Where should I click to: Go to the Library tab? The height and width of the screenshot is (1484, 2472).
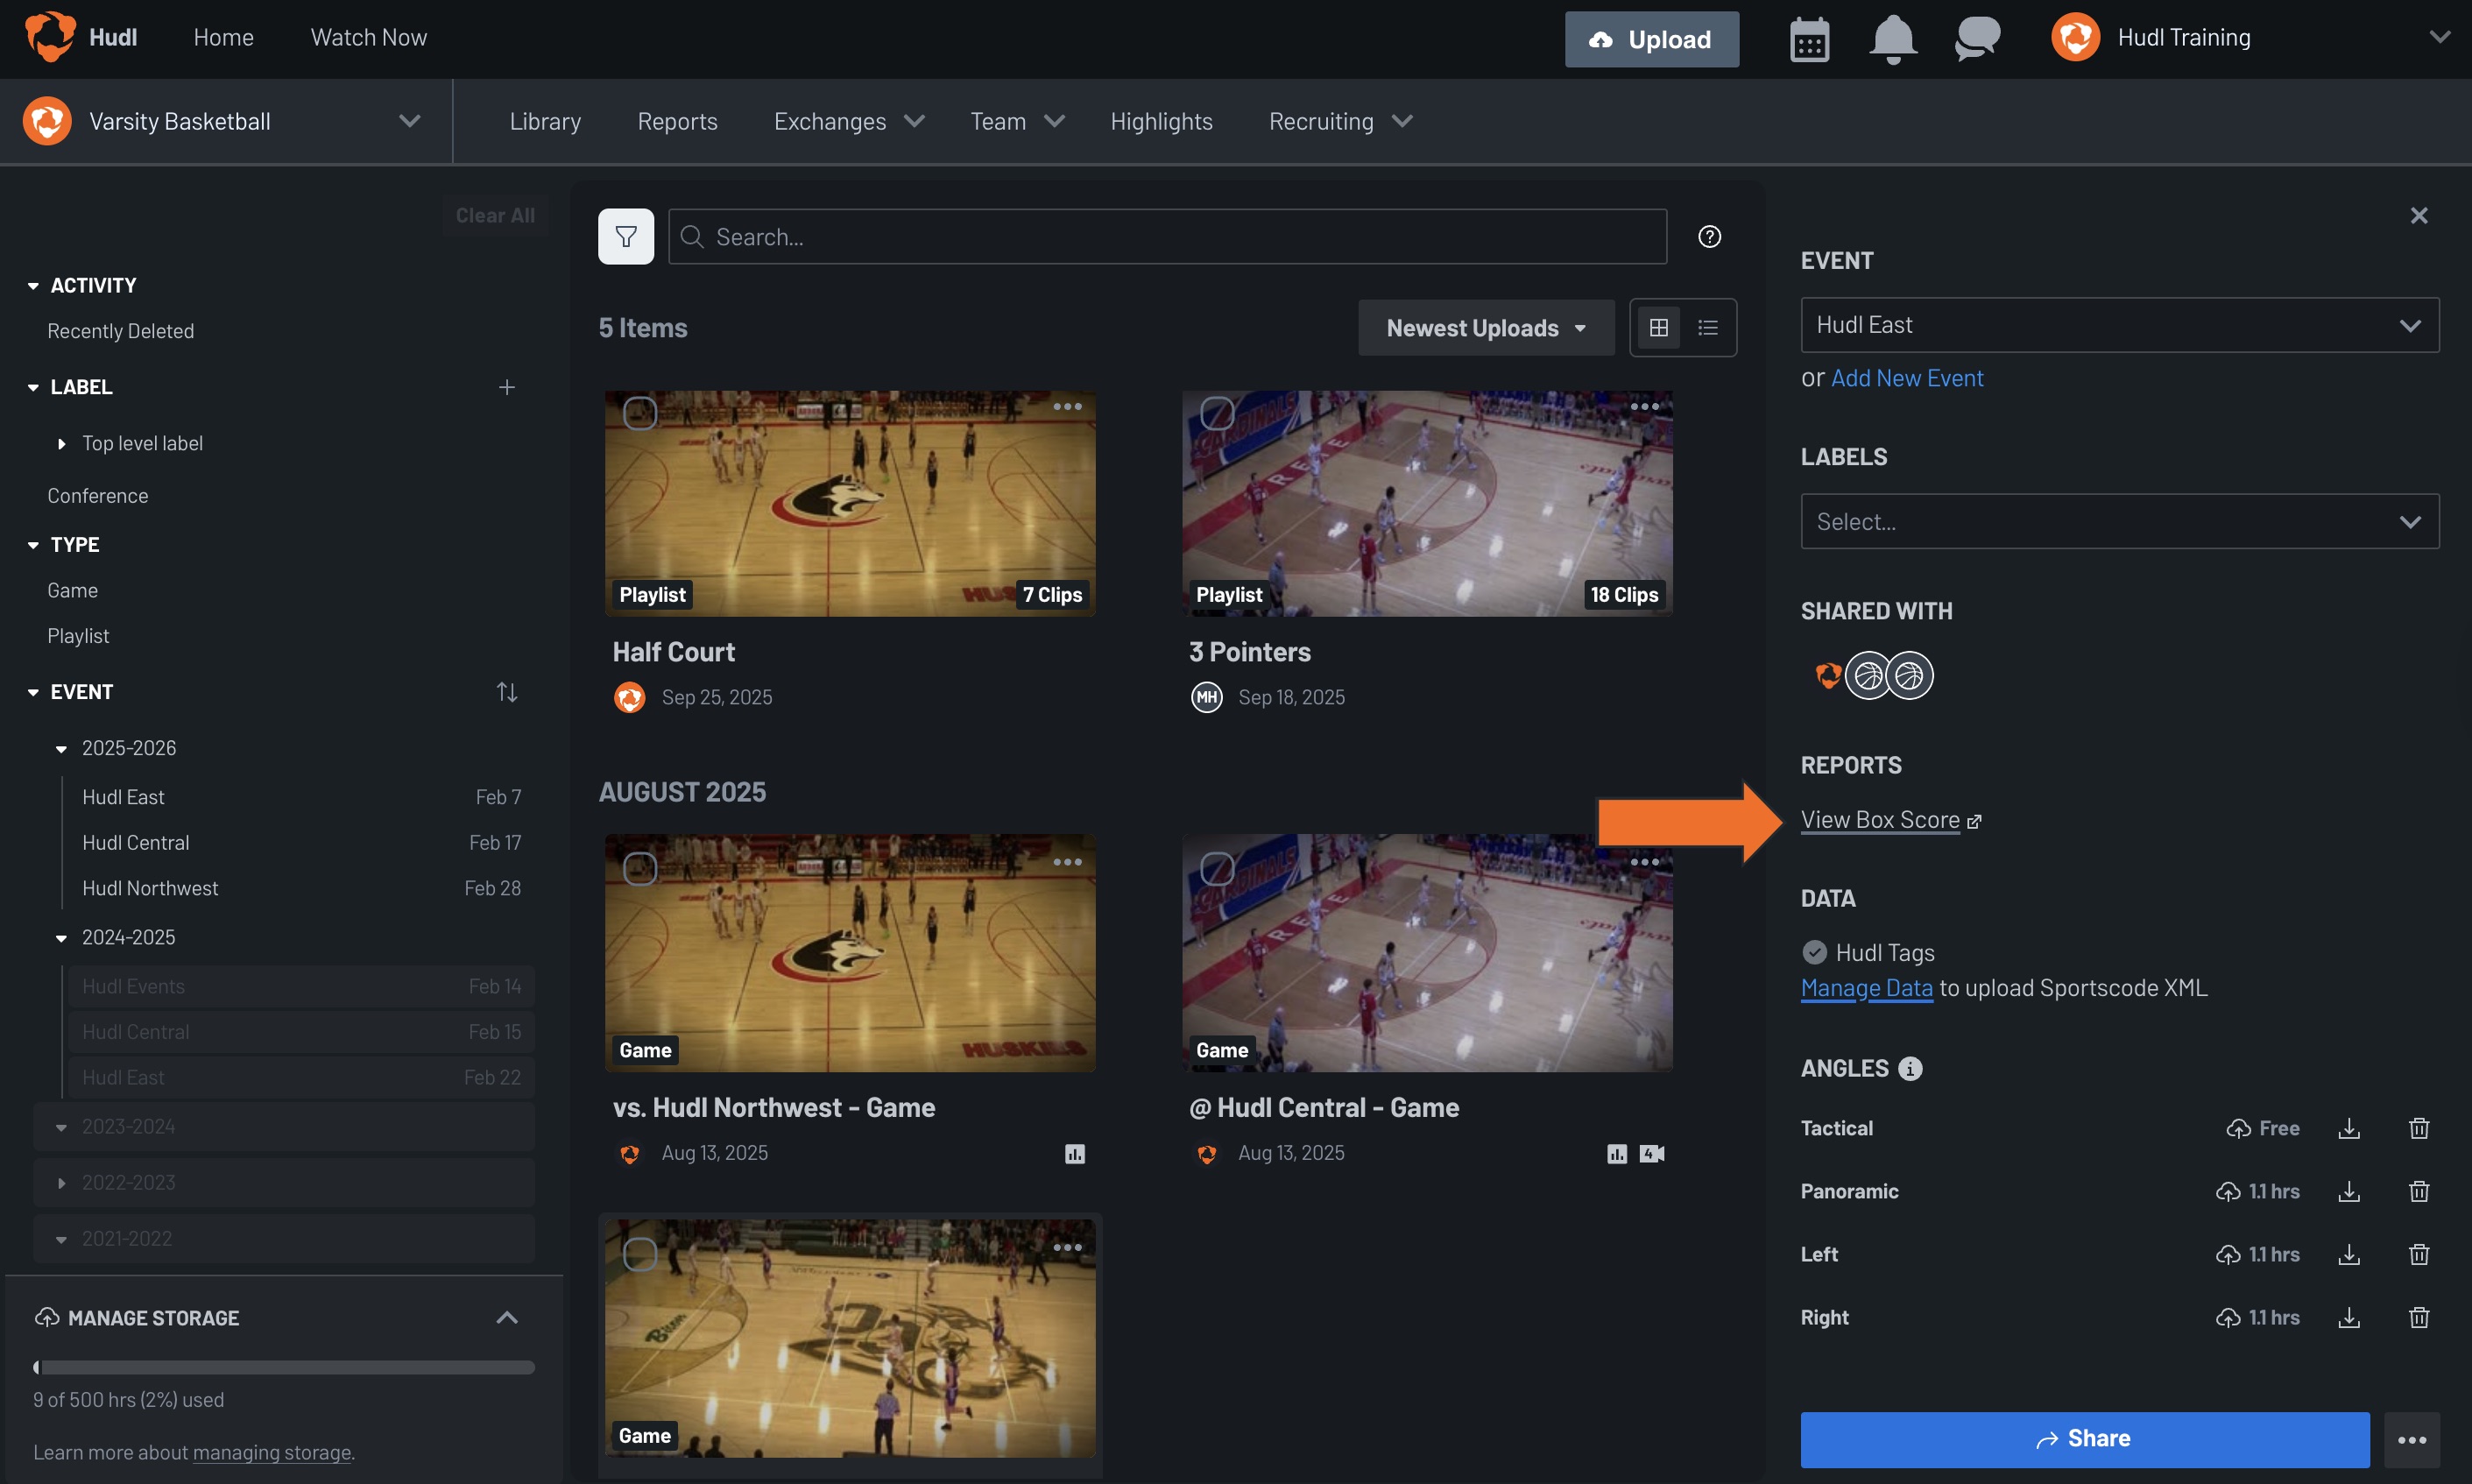click(x=545, y=121)
